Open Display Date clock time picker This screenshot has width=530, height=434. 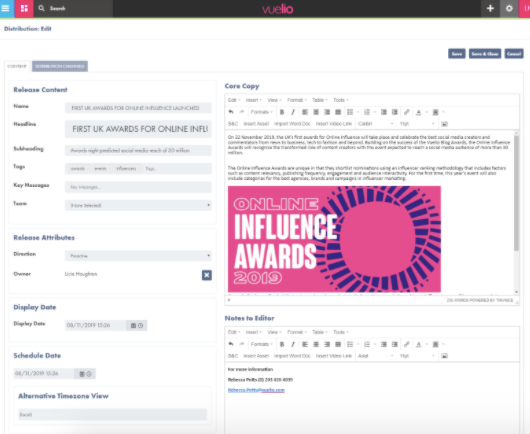[x=141, y=326]
